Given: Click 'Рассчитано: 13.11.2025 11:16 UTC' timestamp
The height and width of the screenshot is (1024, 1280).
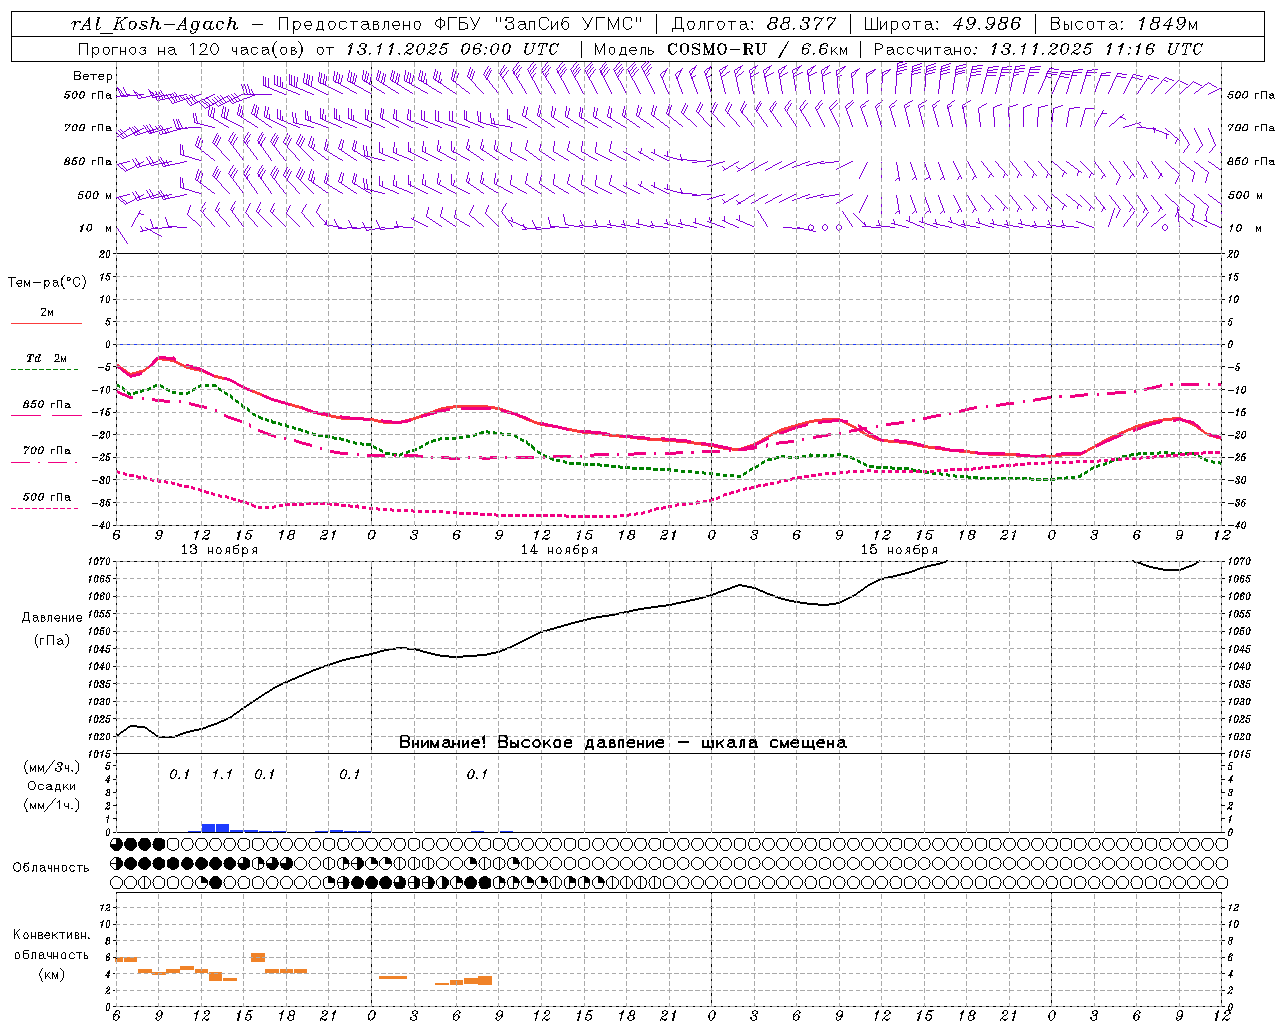Looking at the screenshot, I should click(x=1038, y=49).
